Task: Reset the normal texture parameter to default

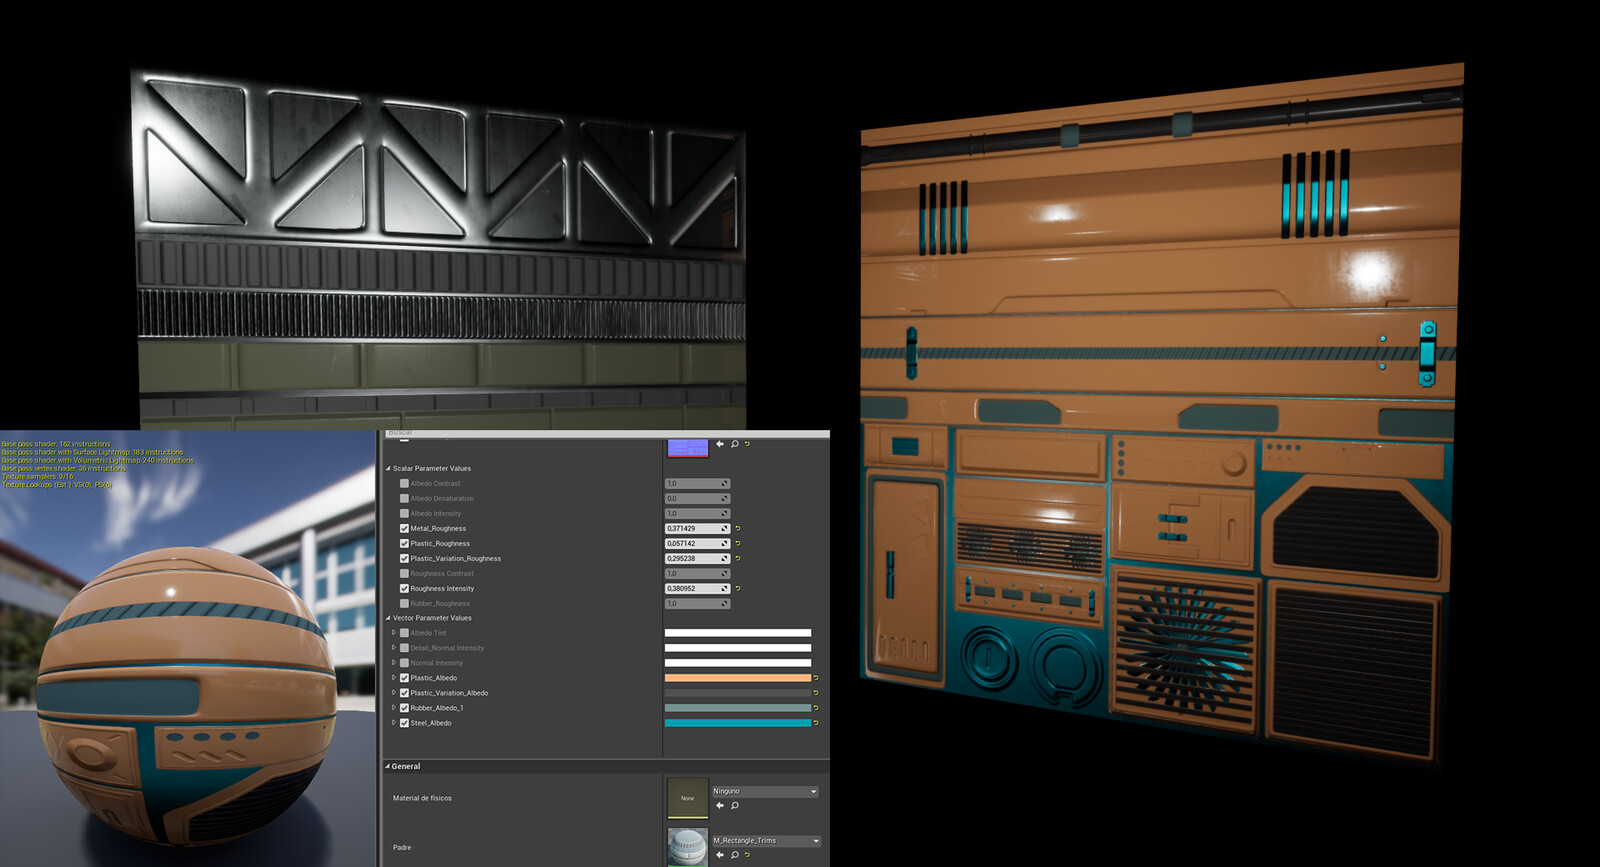Action: point(747,444)
